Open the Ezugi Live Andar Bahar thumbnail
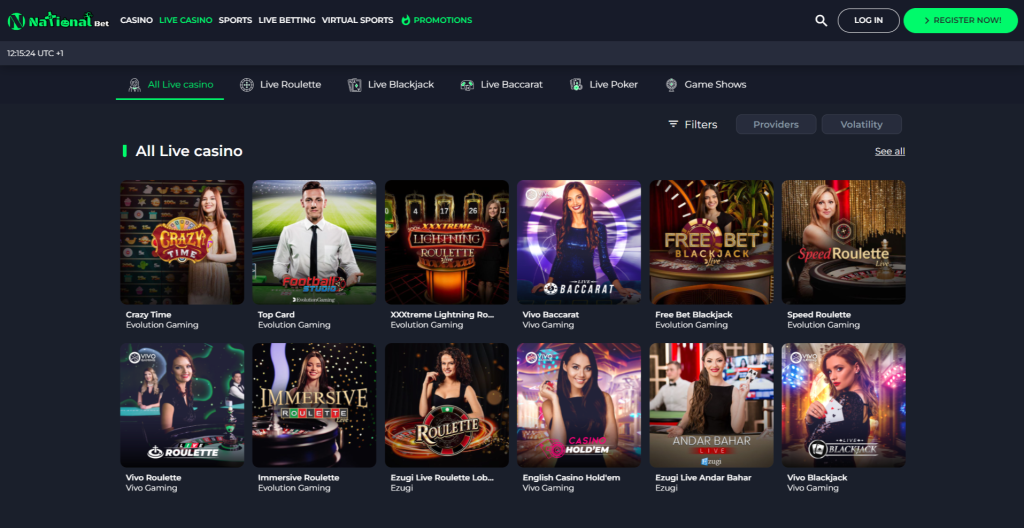The width and height of the screenshot is (1024, 528). pos(711,405)
